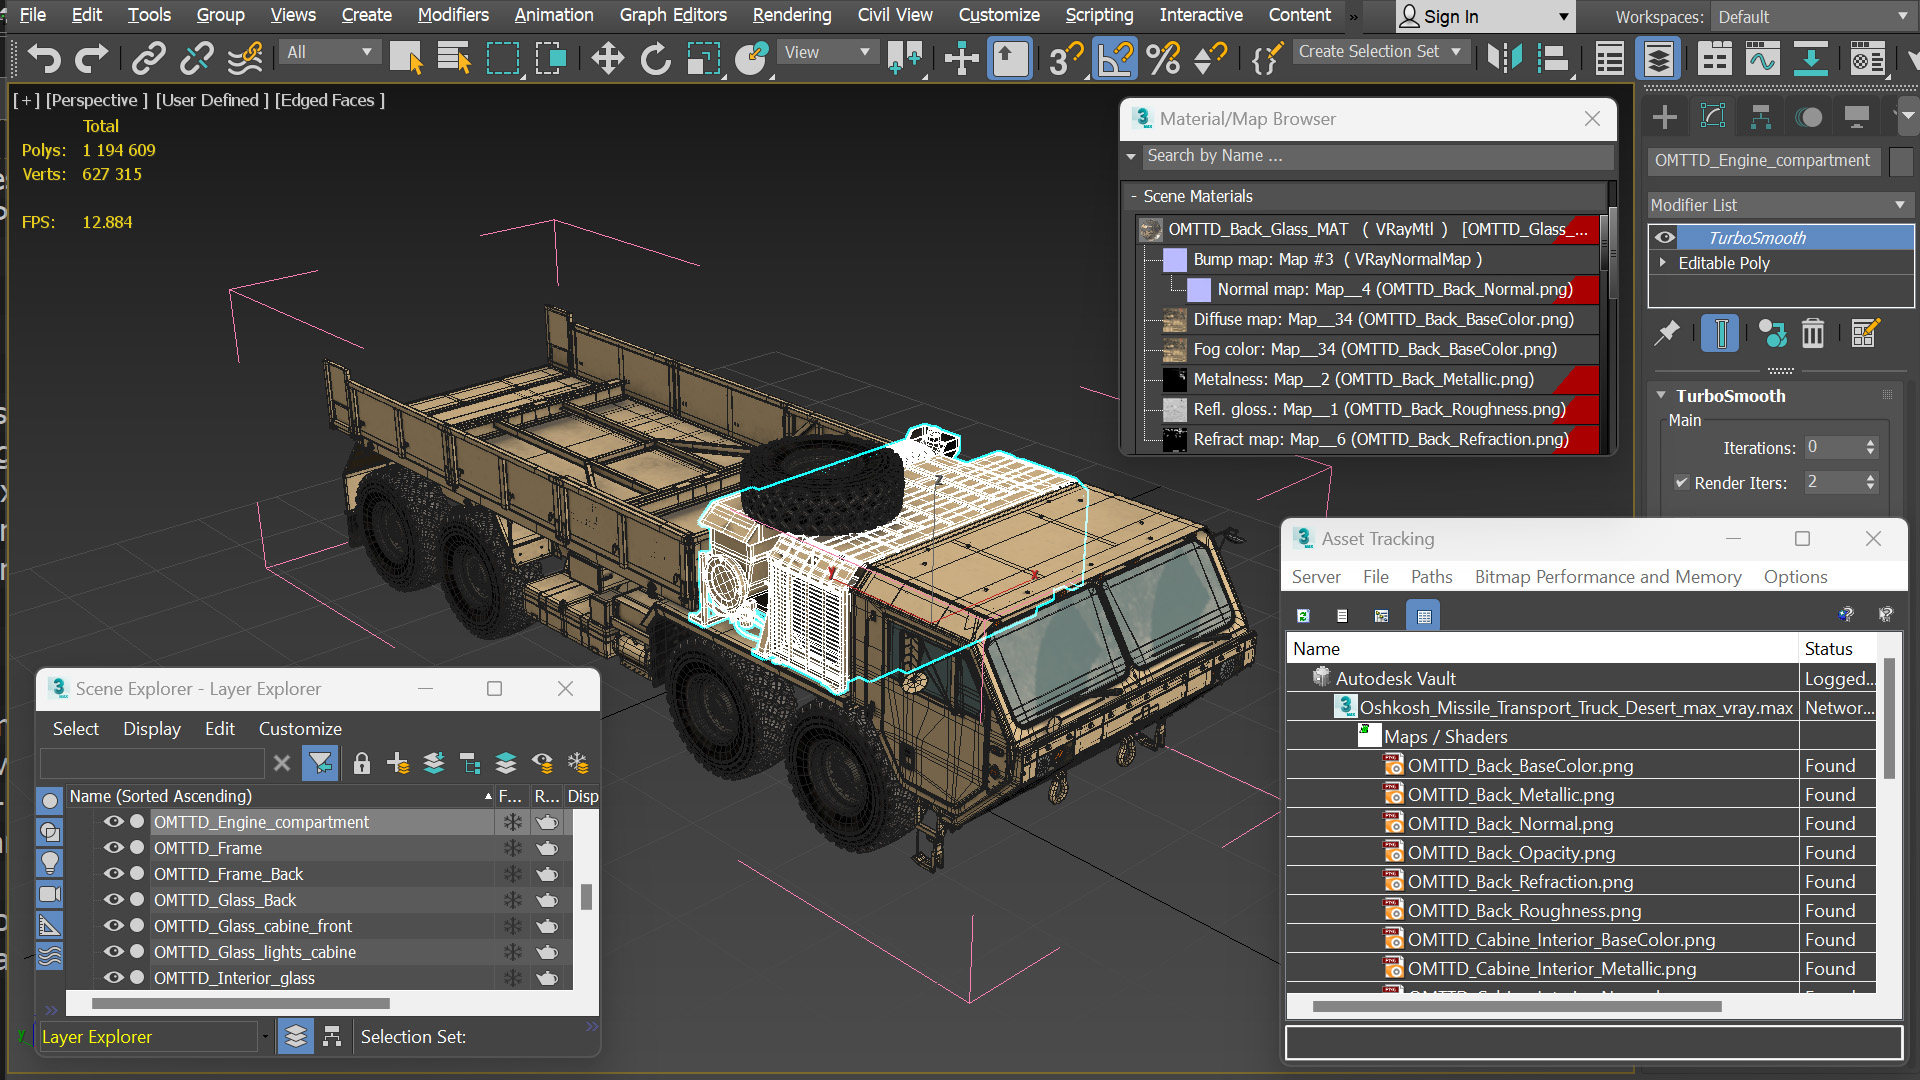Open Paths menu in Asset Tracking

(1431, 577)
